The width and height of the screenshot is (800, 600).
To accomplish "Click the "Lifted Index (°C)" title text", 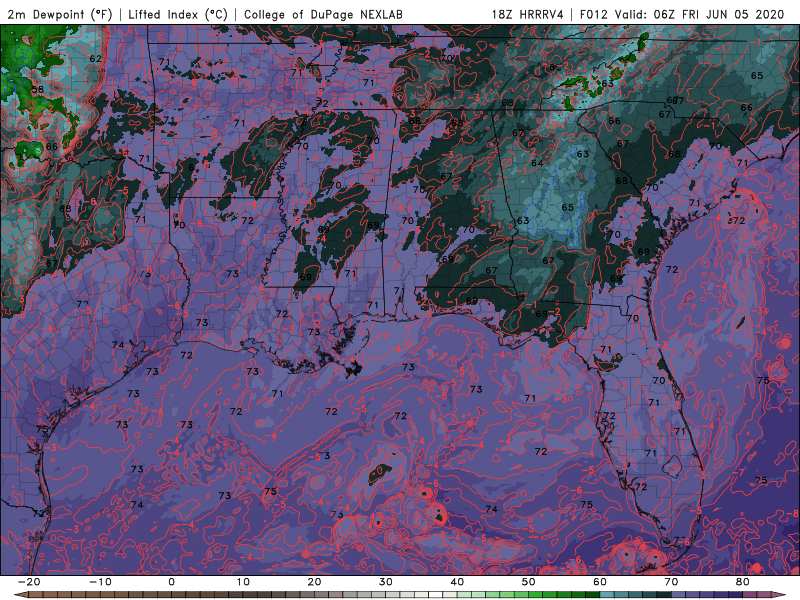I will point(178,14).
